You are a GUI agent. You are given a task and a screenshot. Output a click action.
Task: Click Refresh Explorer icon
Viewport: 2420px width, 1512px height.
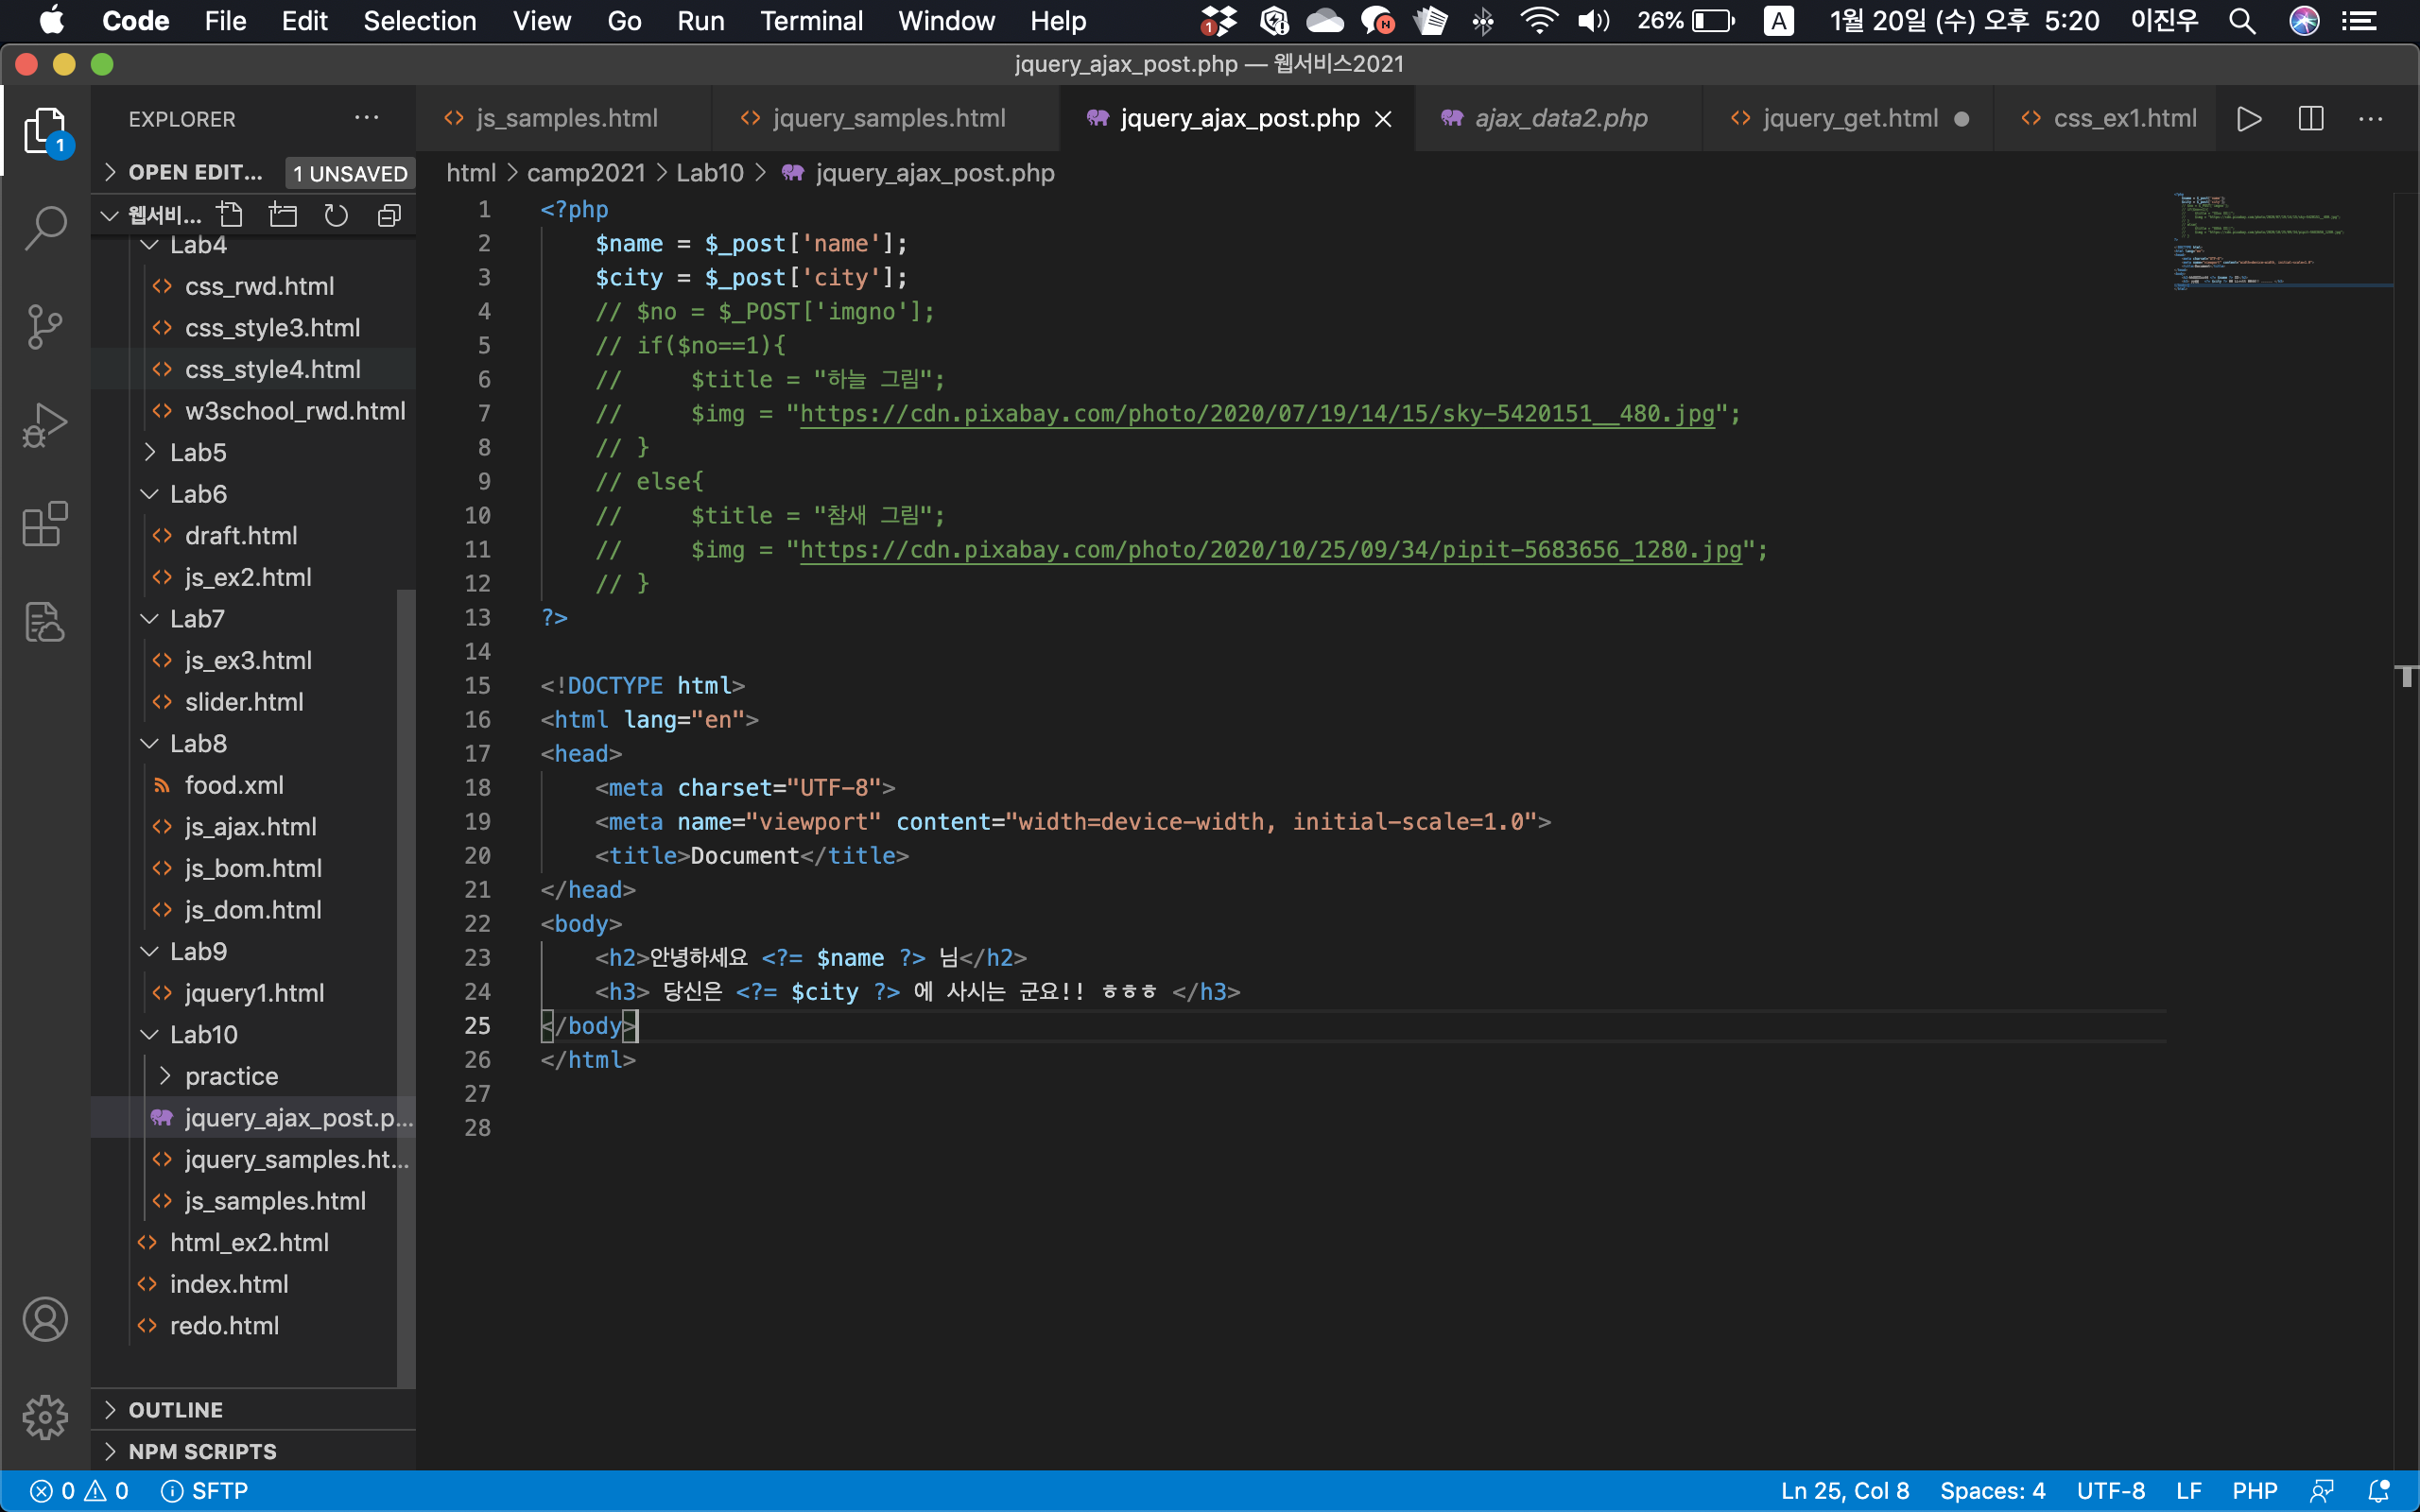coord(336,215)
